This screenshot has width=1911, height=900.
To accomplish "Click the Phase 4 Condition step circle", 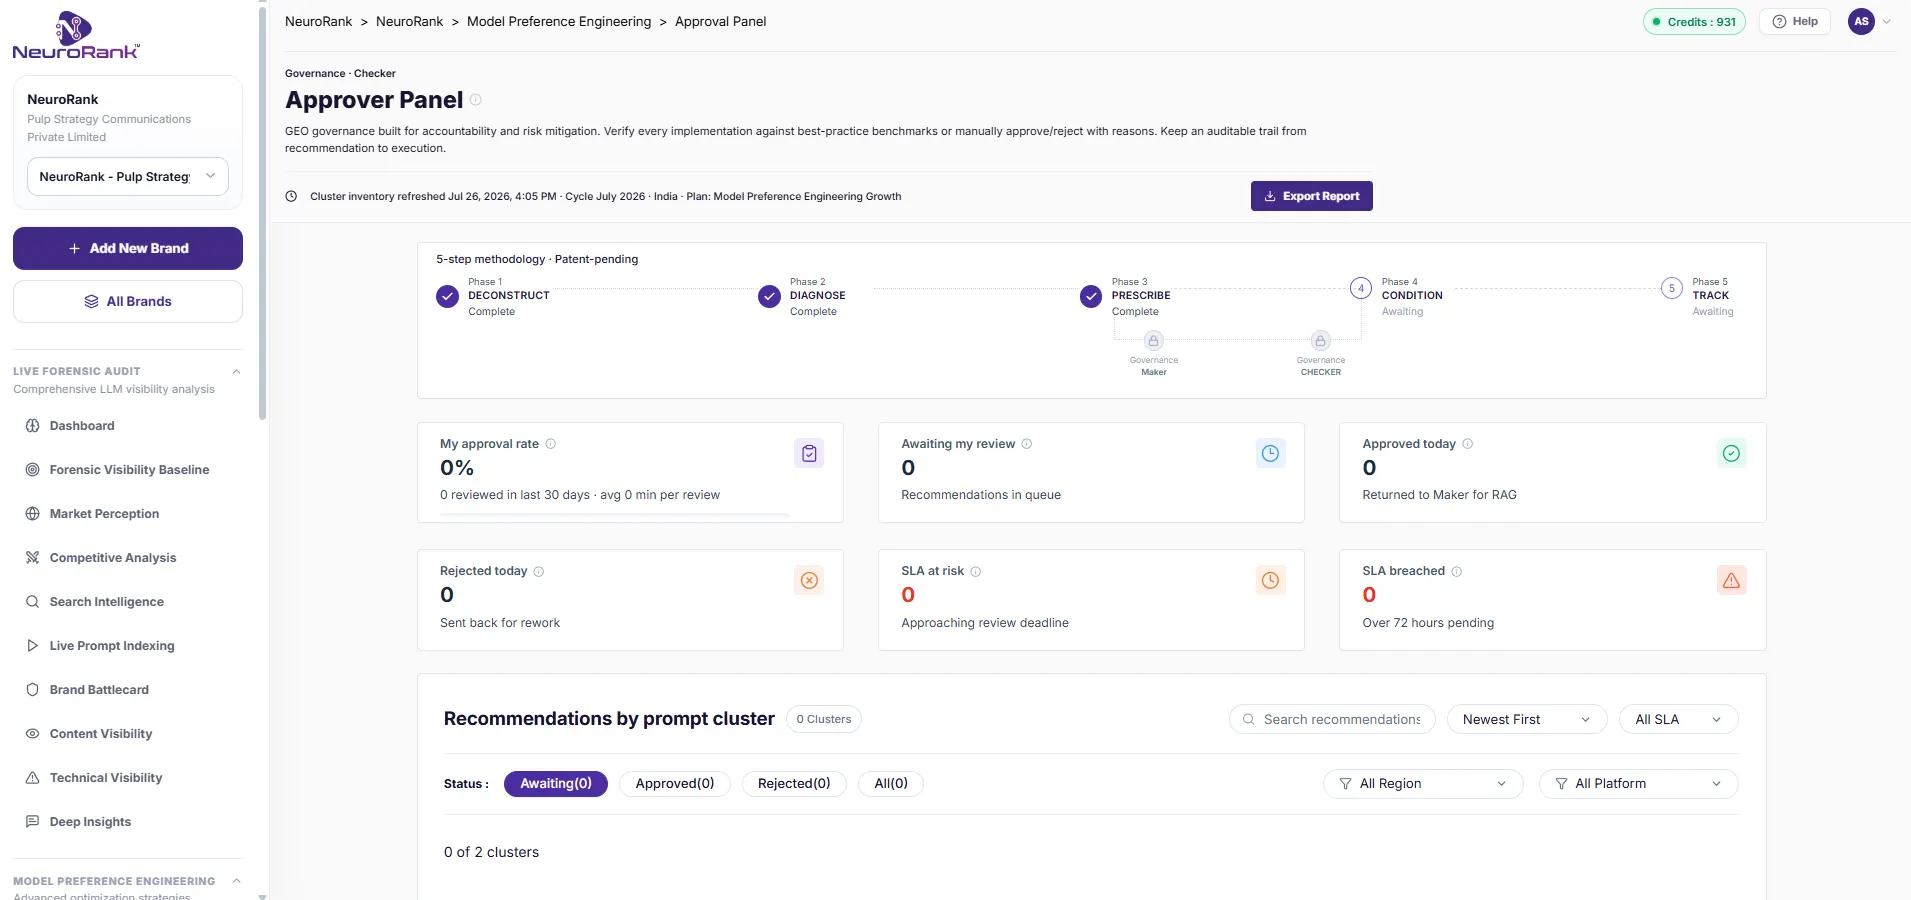I will pyautogui.click(x=1361, y=288).
